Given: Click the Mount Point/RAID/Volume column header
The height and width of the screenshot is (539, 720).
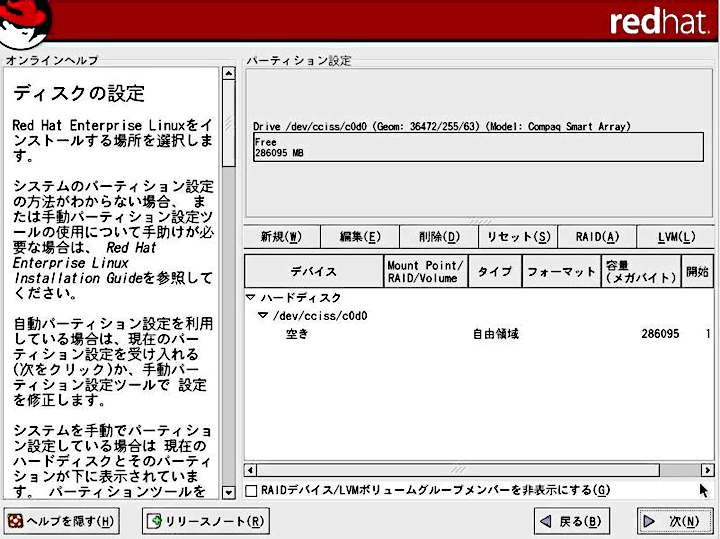Looking at the screenshot, I should tap(426, 271).
